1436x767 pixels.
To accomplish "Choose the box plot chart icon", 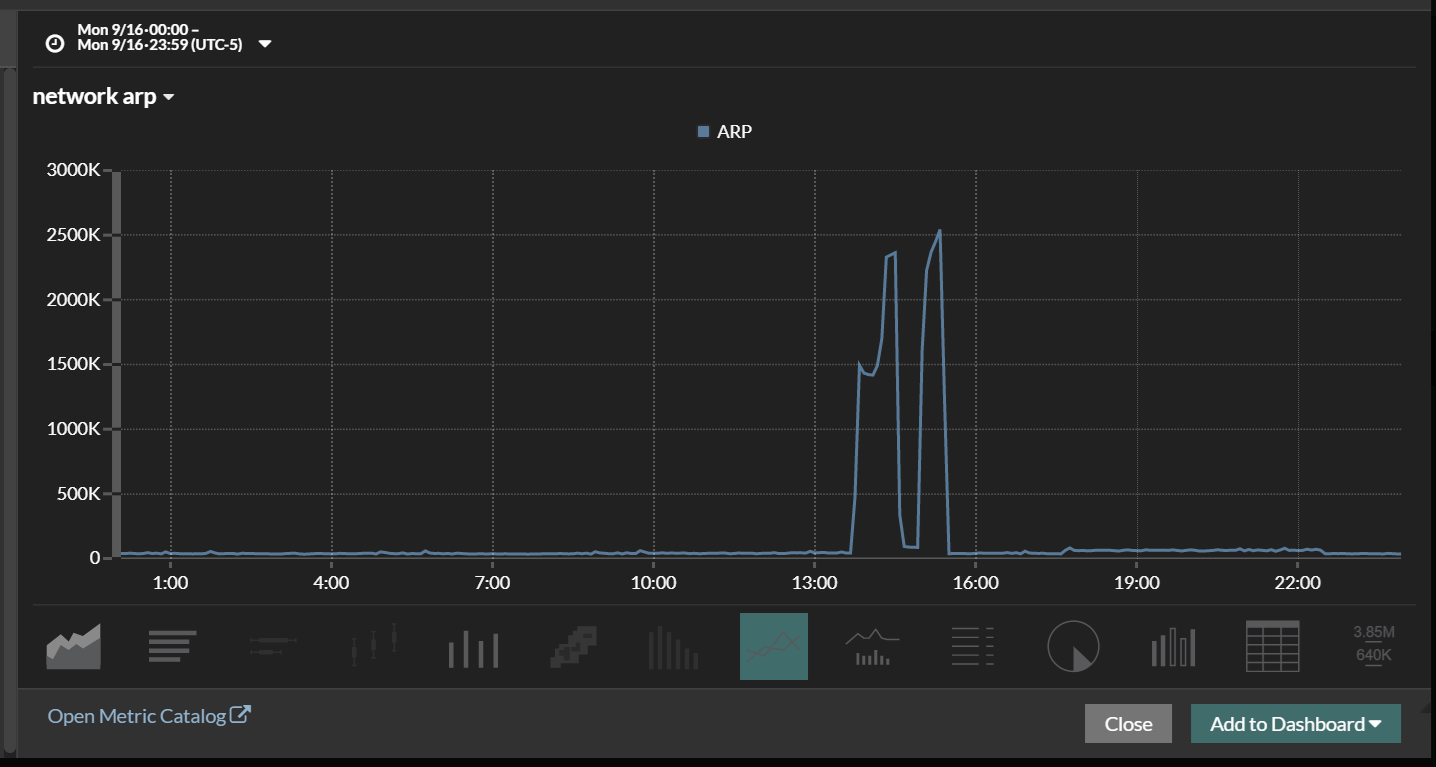I will 273,647.
